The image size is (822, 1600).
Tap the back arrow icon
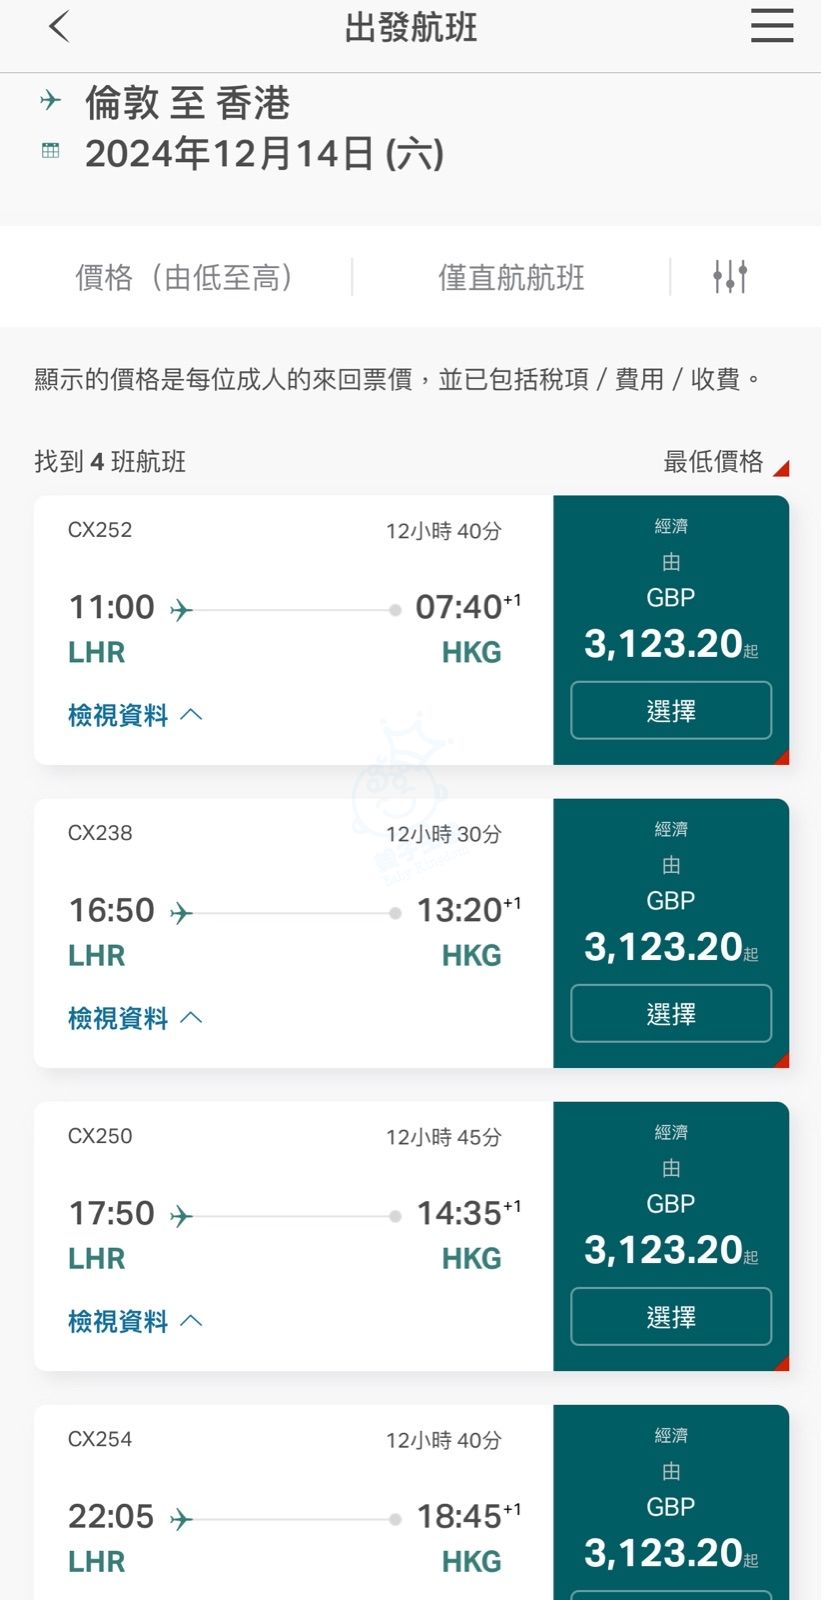59,27
